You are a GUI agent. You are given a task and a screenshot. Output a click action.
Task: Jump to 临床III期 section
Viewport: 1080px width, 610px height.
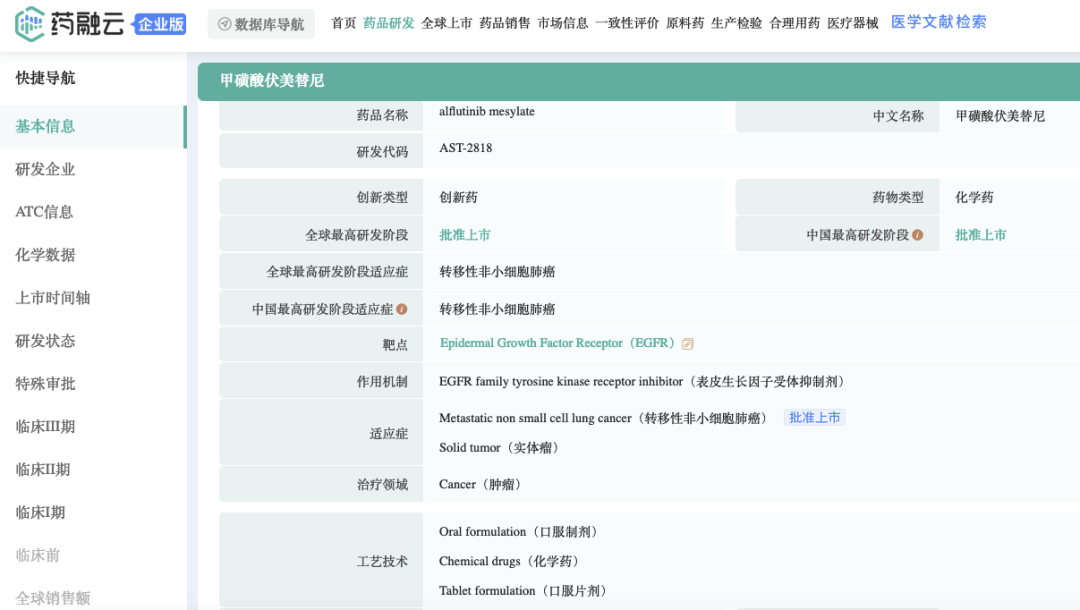coord(45,427)
